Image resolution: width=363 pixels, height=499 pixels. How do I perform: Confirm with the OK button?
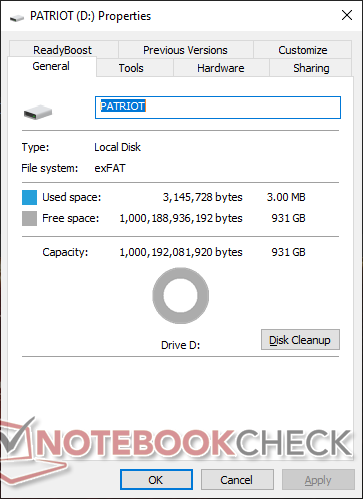pos(156,480)
